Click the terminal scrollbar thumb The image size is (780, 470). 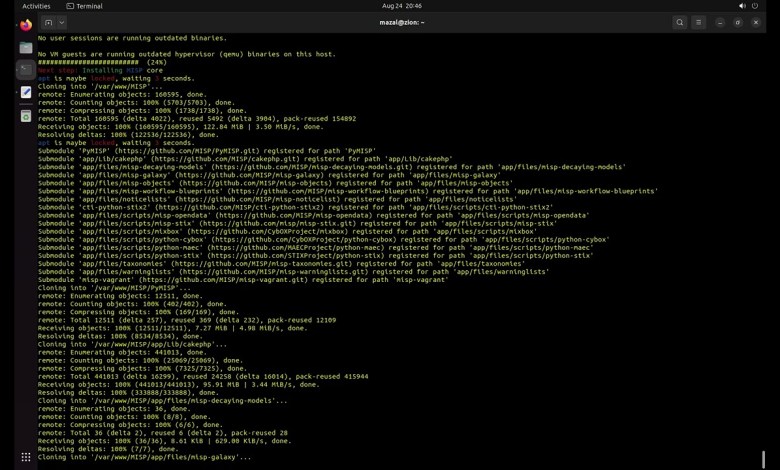pyautogui.click(x=763, y=459)
